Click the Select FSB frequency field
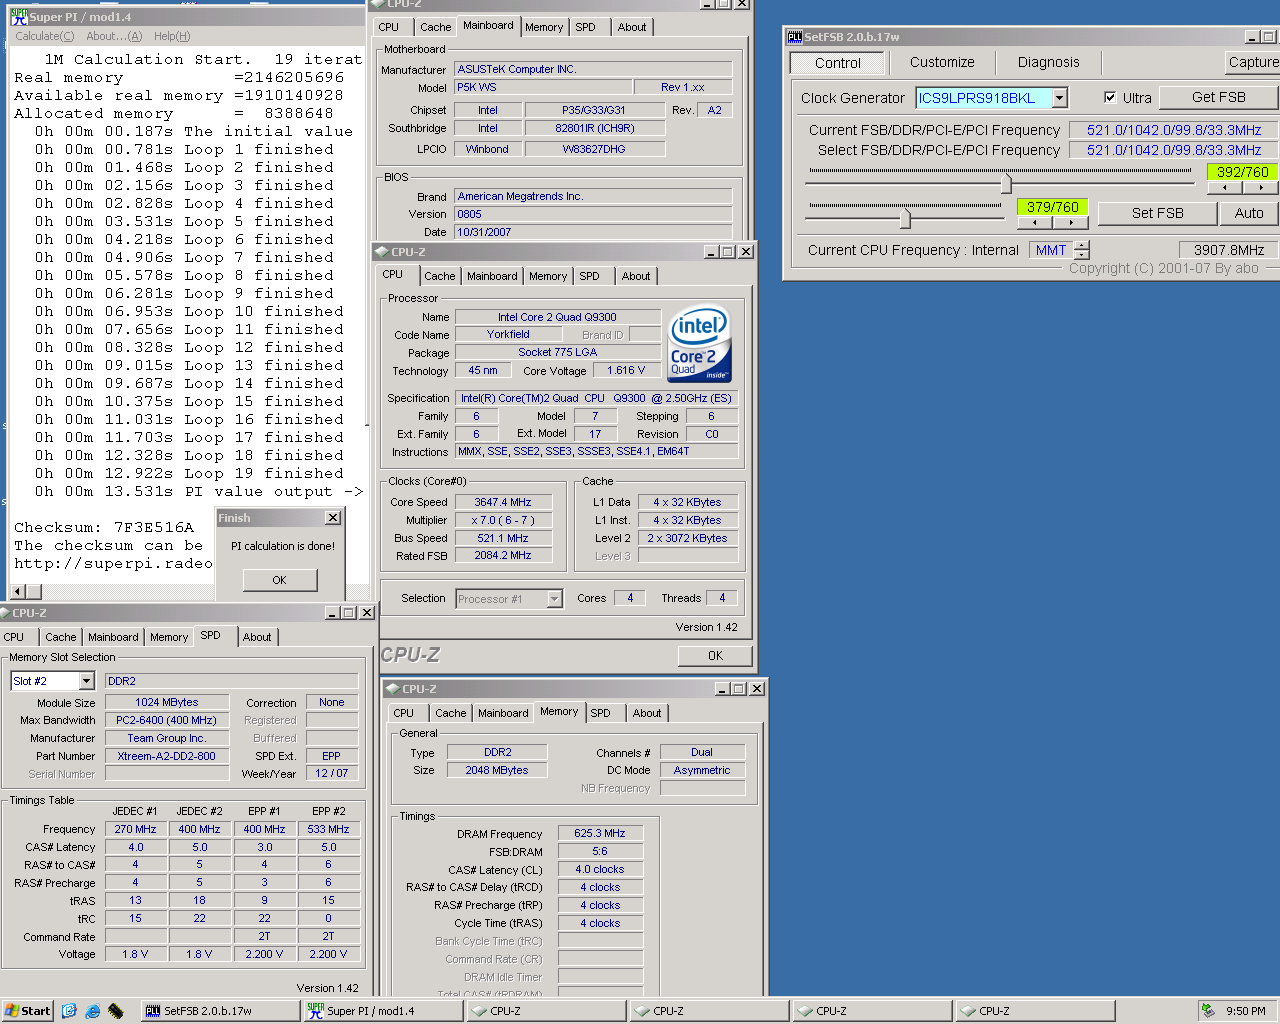 (x=1174, y=150)
